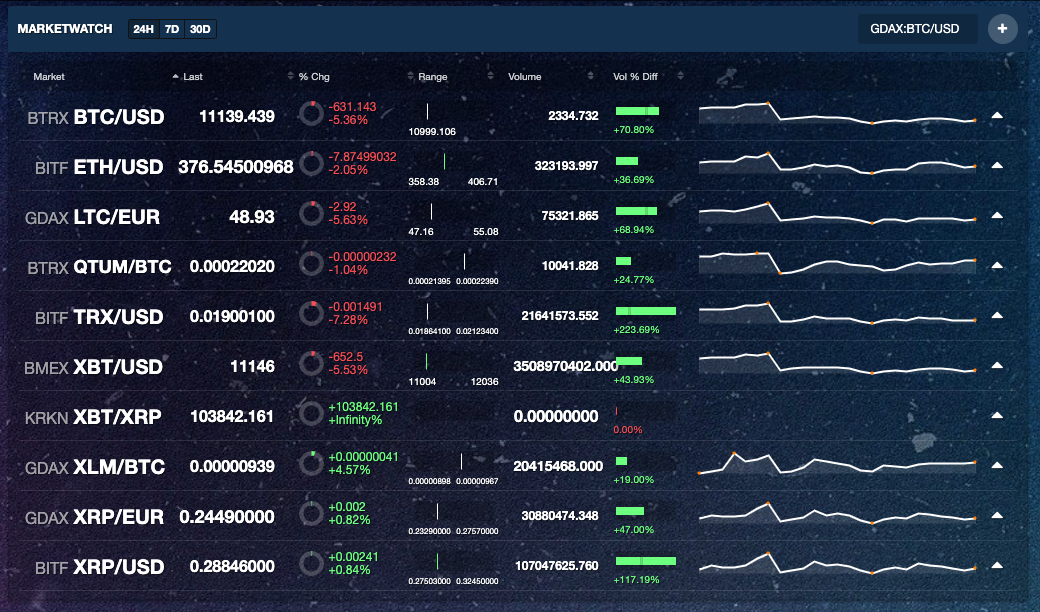Select the KRKN XBT/XRP market name
The height and width of the screenshot is (612, 1040).
click(x=93, y=417)
